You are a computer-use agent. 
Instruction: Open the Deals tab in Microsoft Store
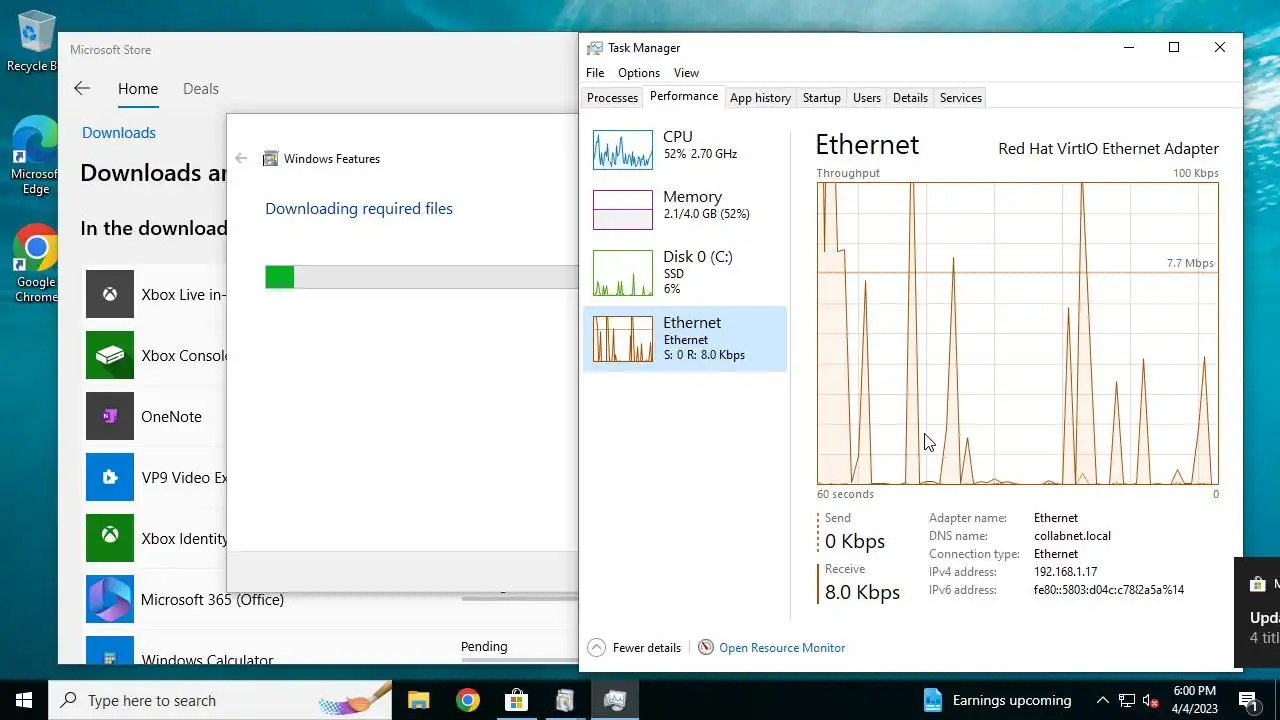pyautogui.click(x=201, y=89)
